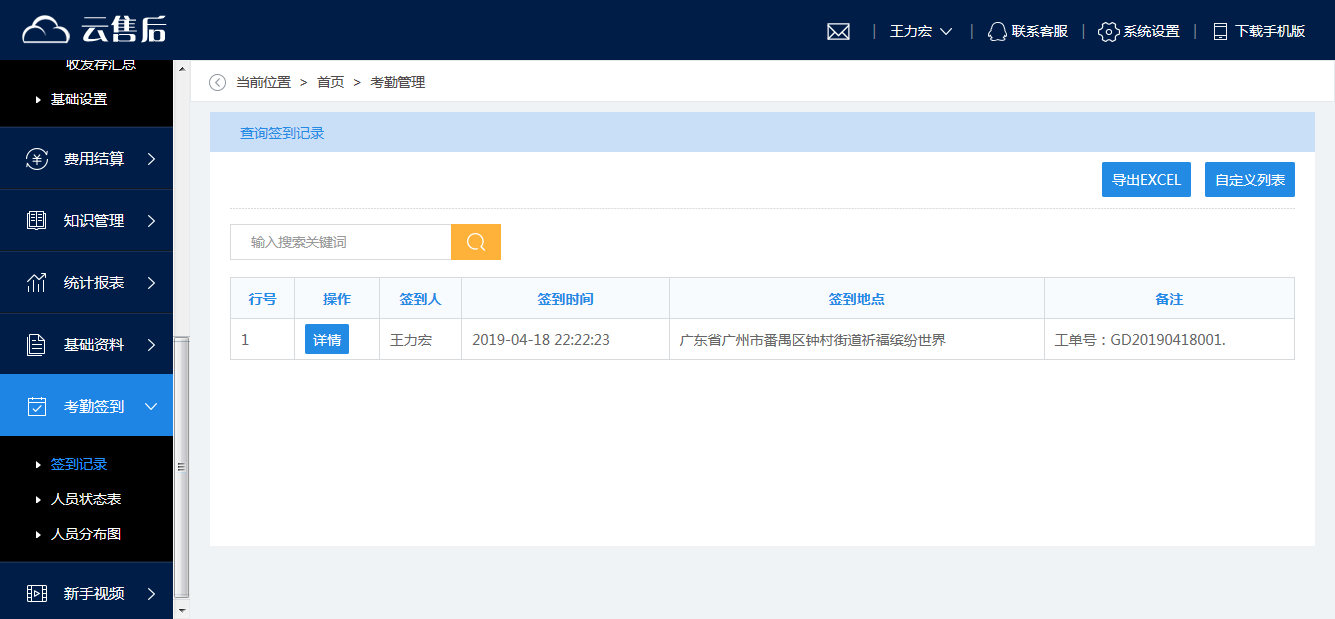The width and height of the screenshot is (1335, 619).
Task: Open 人员分布图 submenu item
Action: point(86,534)
